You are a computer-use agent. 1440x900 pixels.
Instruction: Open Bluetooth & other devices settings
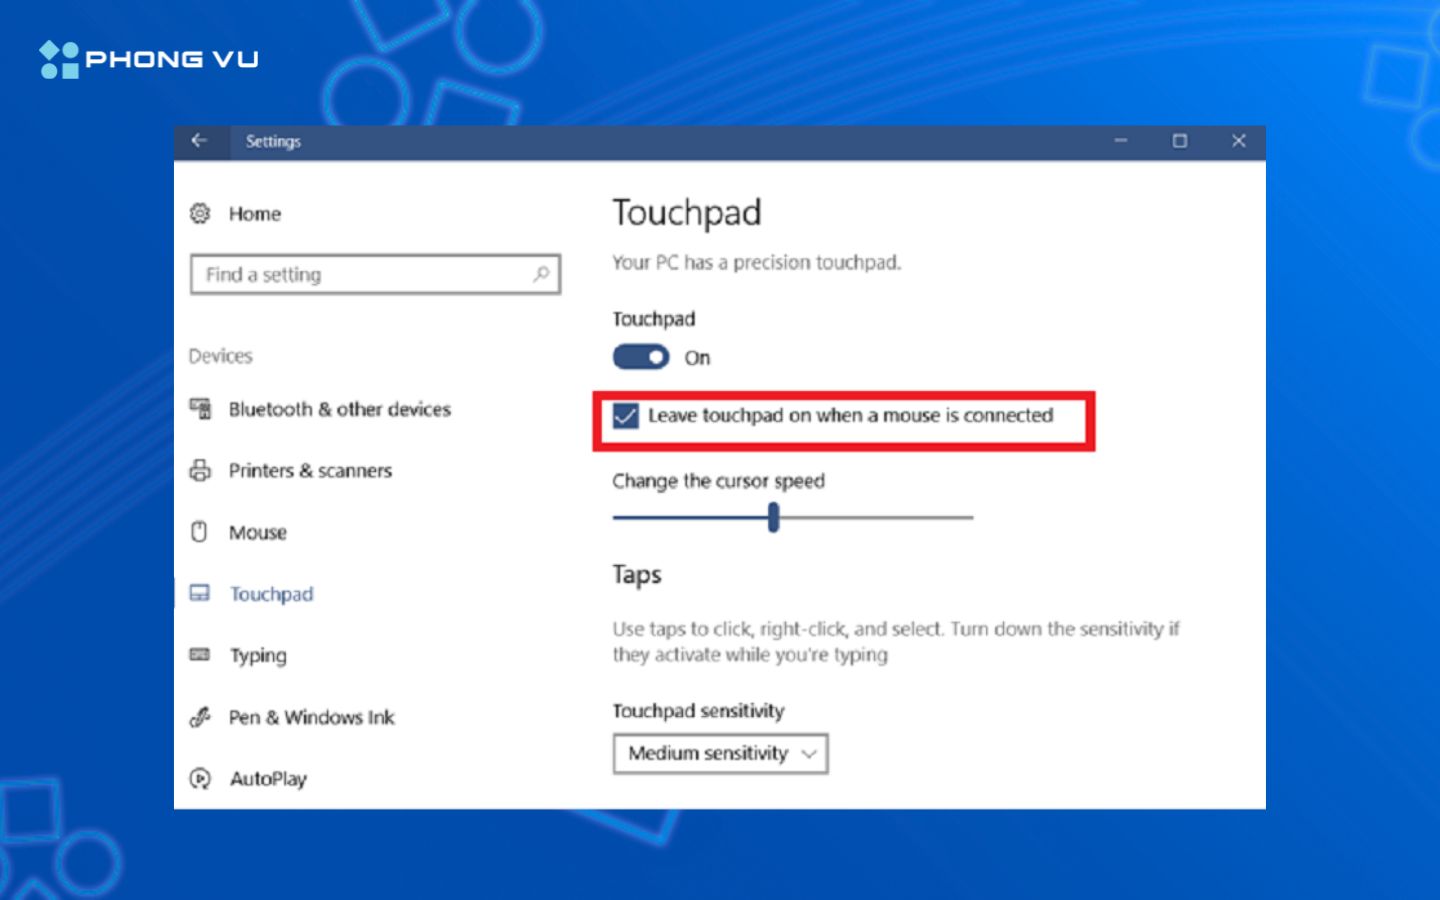pos(339,409)
